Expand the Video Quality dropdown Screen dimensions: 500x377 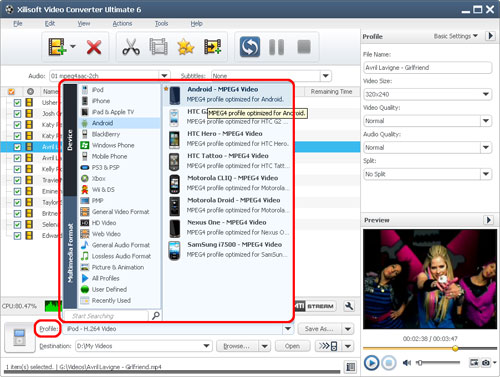(486, 121)
